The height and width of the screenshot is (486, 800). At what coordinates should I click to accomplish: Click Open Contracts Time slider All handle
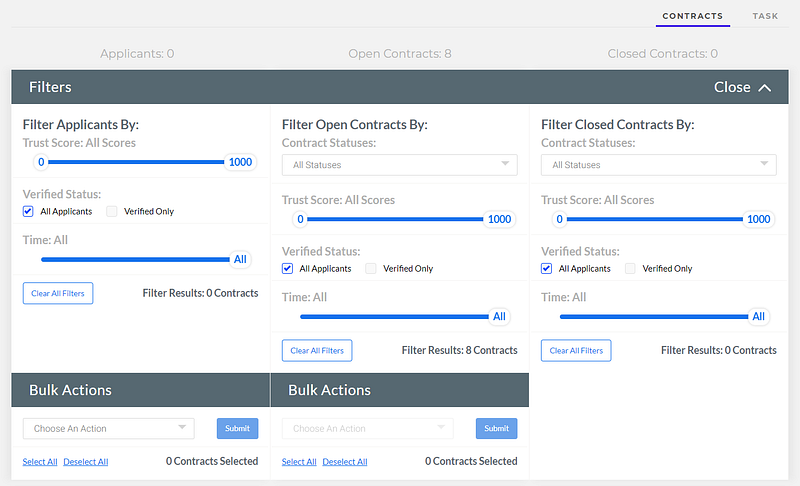click(x=499, y=316)
